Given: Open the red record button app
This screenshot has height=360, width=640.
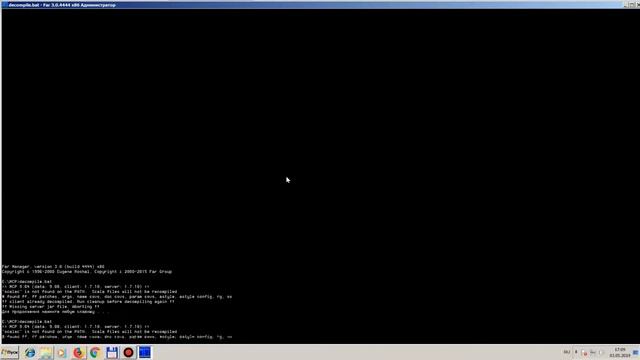Looking at the screenshot, I should click(128, 353).
